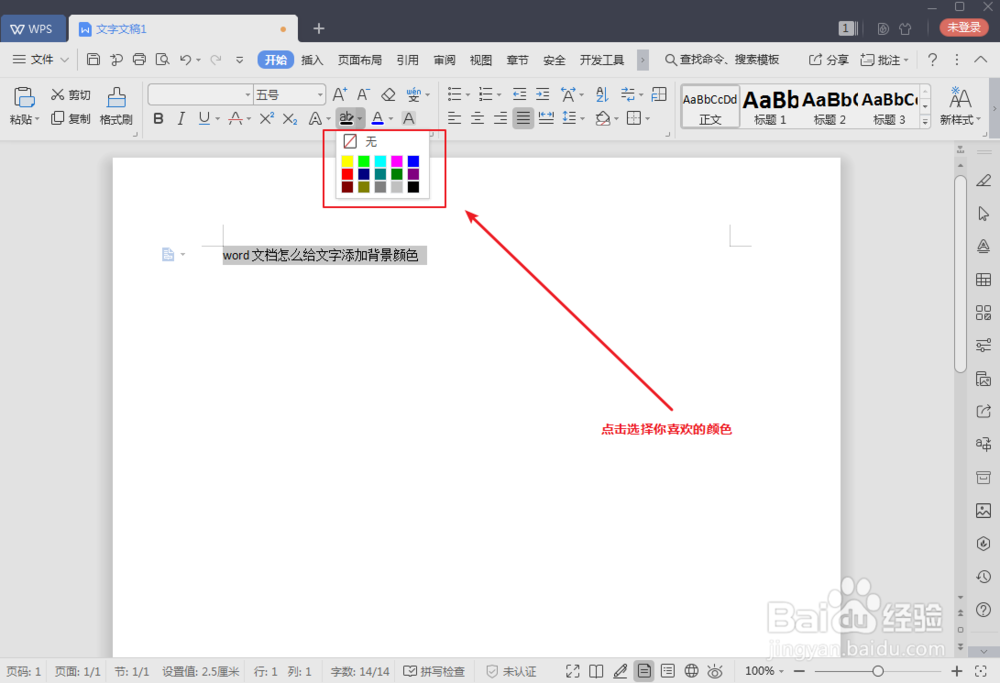Click the Sort (排序) icon in toolbar

click(x=602, y=94)
